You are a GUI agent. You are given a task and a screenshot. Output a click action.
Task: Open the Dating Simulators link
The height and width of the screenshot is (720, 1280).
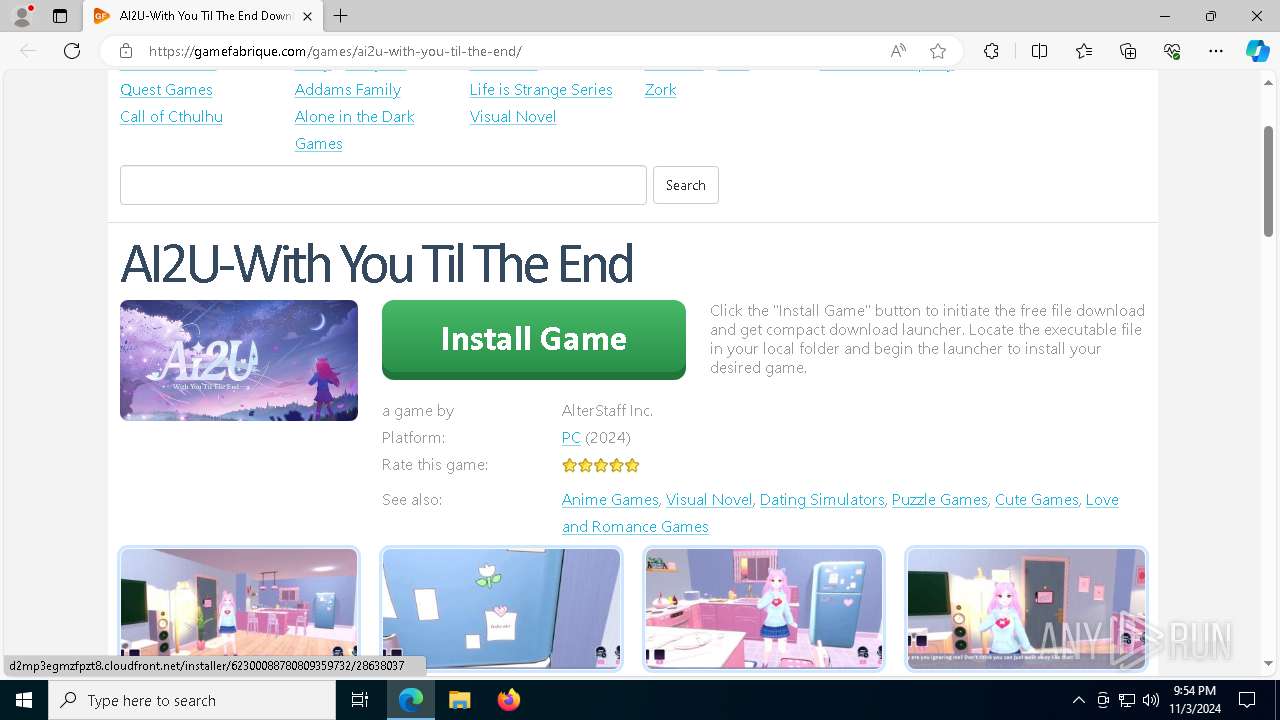(x=822, y=500)
